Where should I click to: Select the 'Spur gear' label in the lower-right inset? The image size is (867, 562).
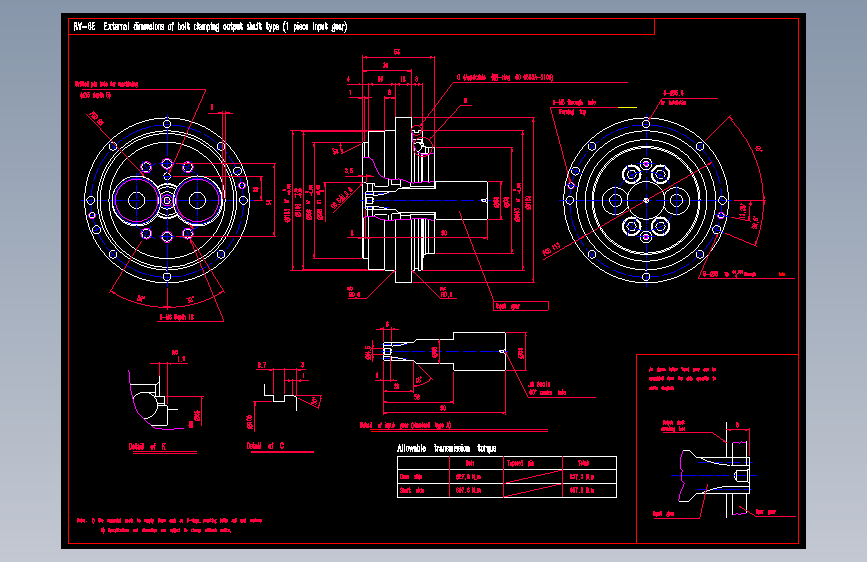click(766, 512)
